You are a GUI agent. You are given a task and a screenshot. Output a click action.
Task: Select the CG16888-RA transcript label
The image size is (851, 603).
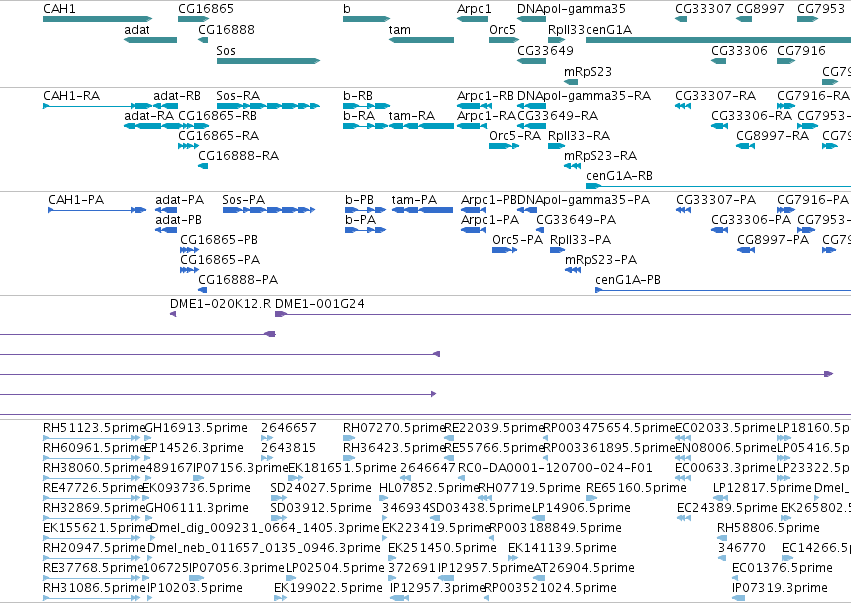coord(239,156)
